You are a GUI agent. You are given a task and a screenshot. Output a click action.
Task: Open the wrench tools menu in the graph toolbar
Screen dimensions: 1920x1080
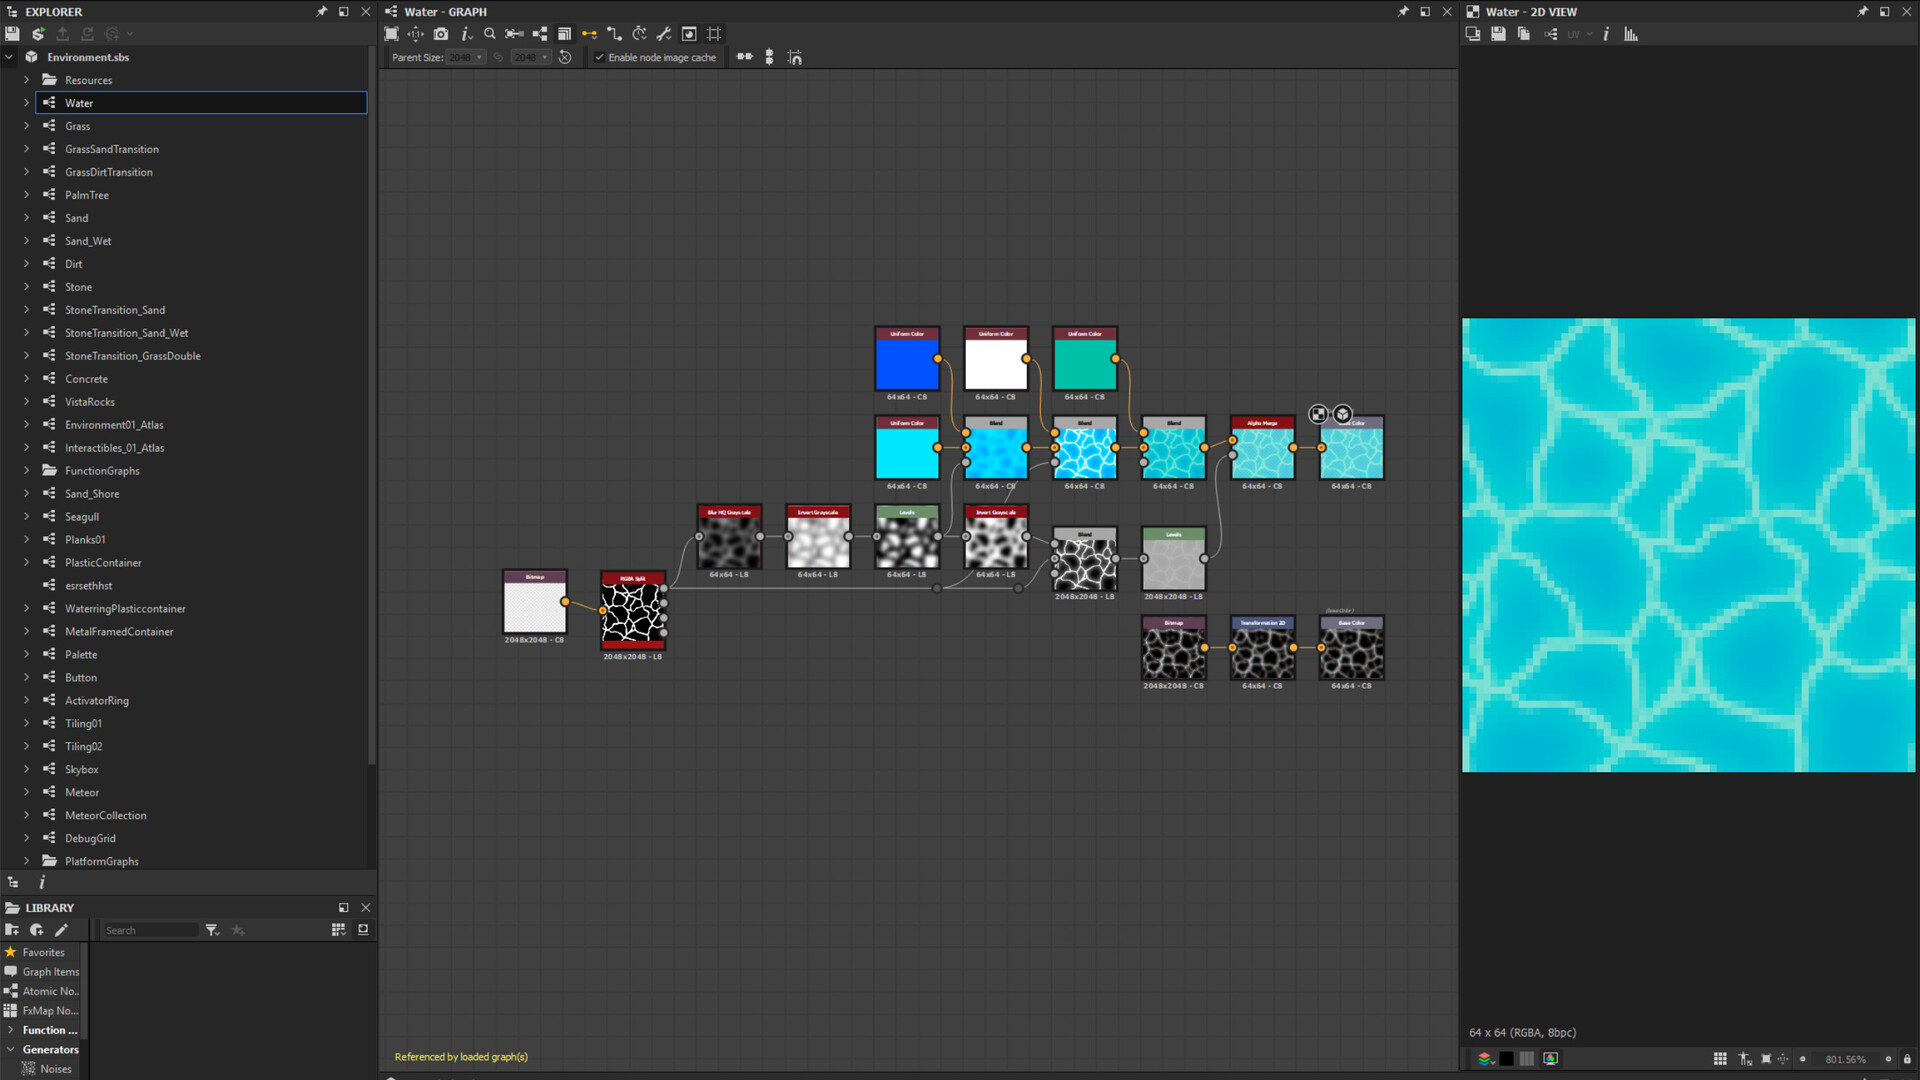(664, 34)
